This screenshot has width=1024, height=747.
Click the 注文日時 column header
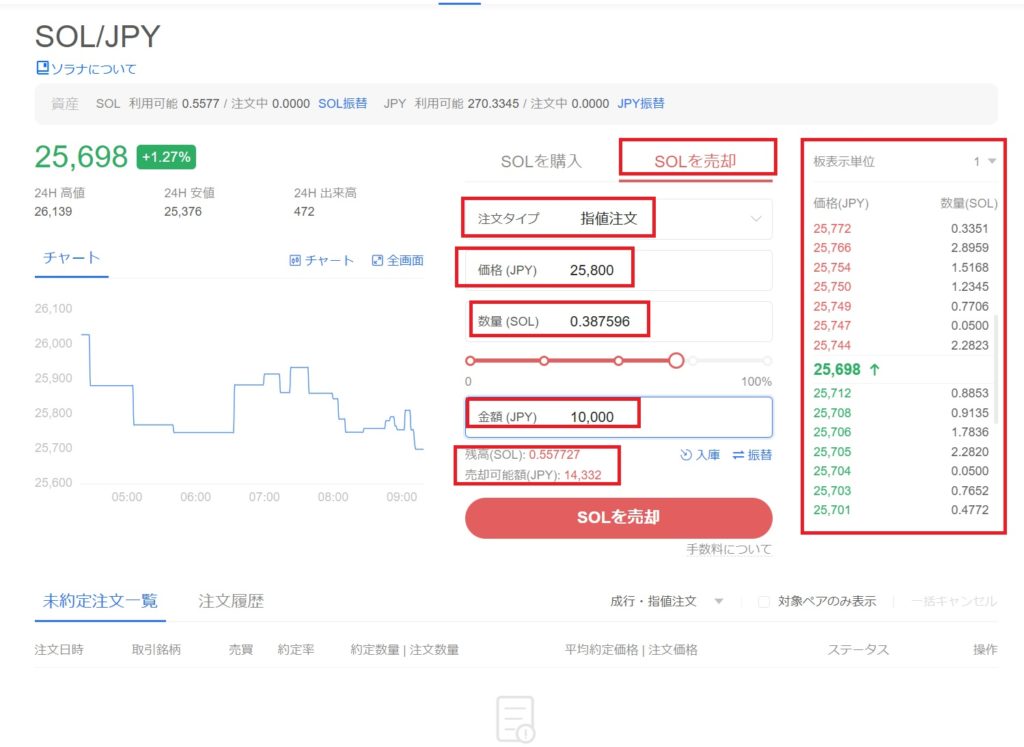(x=59, y=650)
